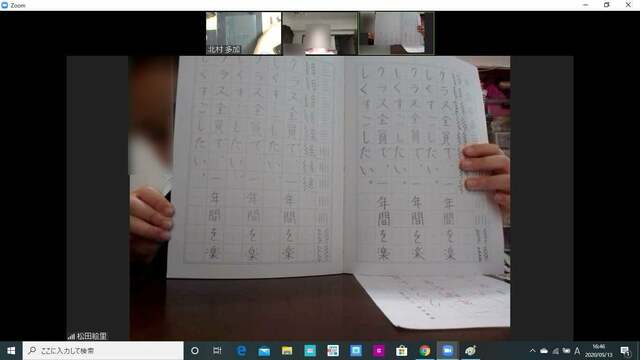The width and height of the screenshot is (640, 360).
Task: Open Task View in taskbar
Action: pos(217,351)
